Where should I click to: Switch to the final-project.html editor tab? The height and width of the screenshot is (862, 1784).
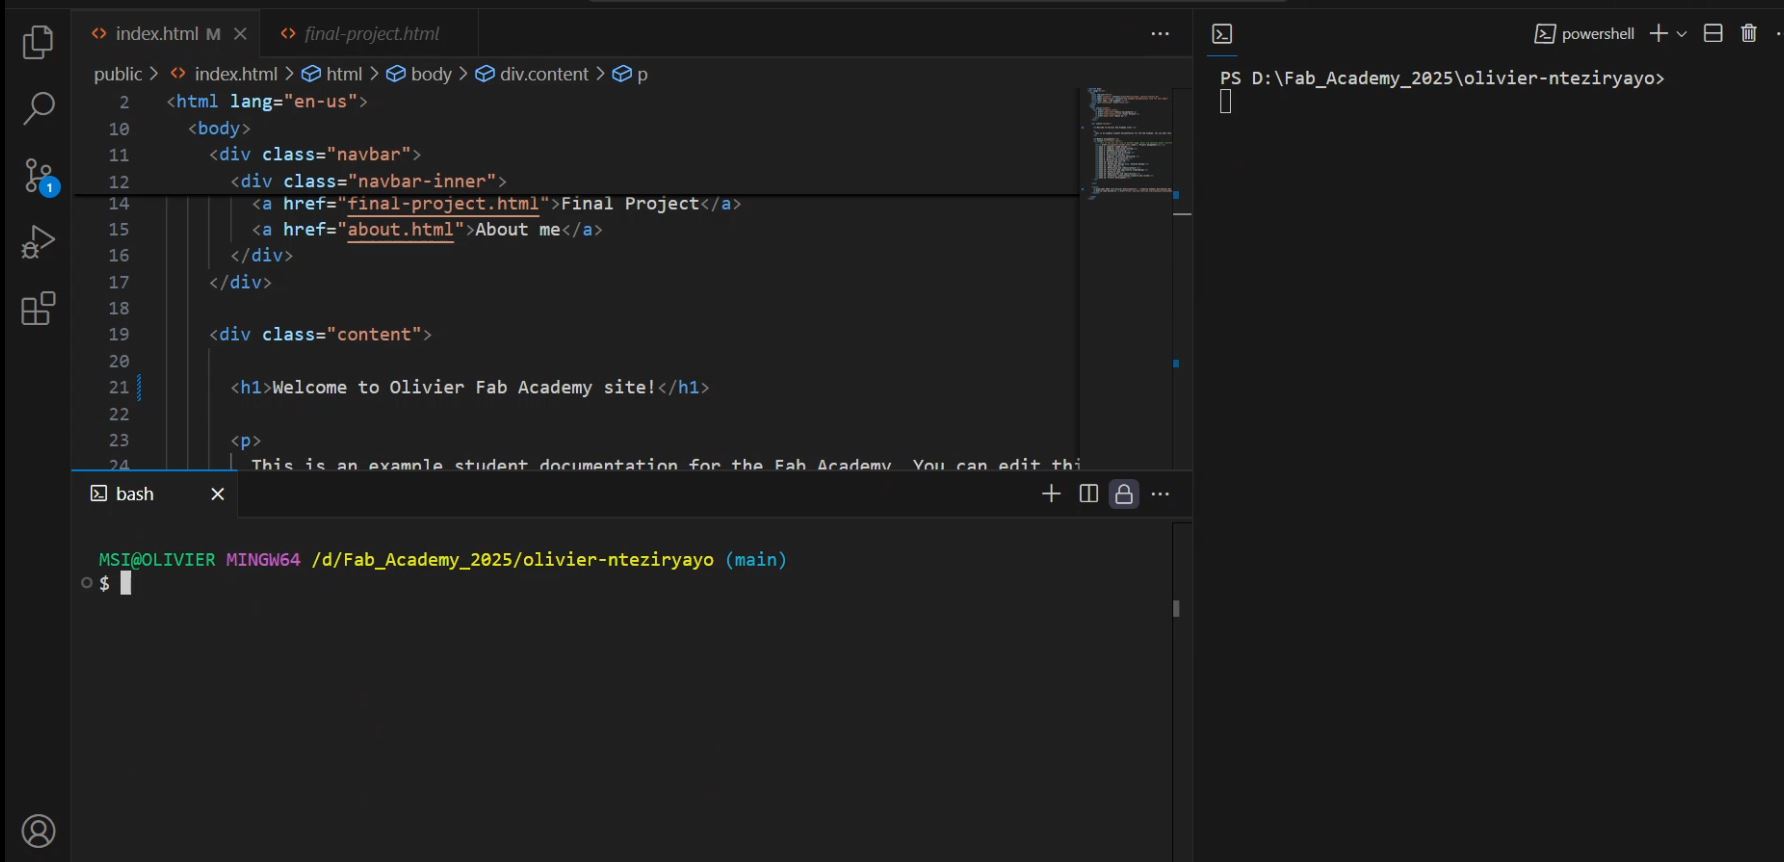[371, 34]
